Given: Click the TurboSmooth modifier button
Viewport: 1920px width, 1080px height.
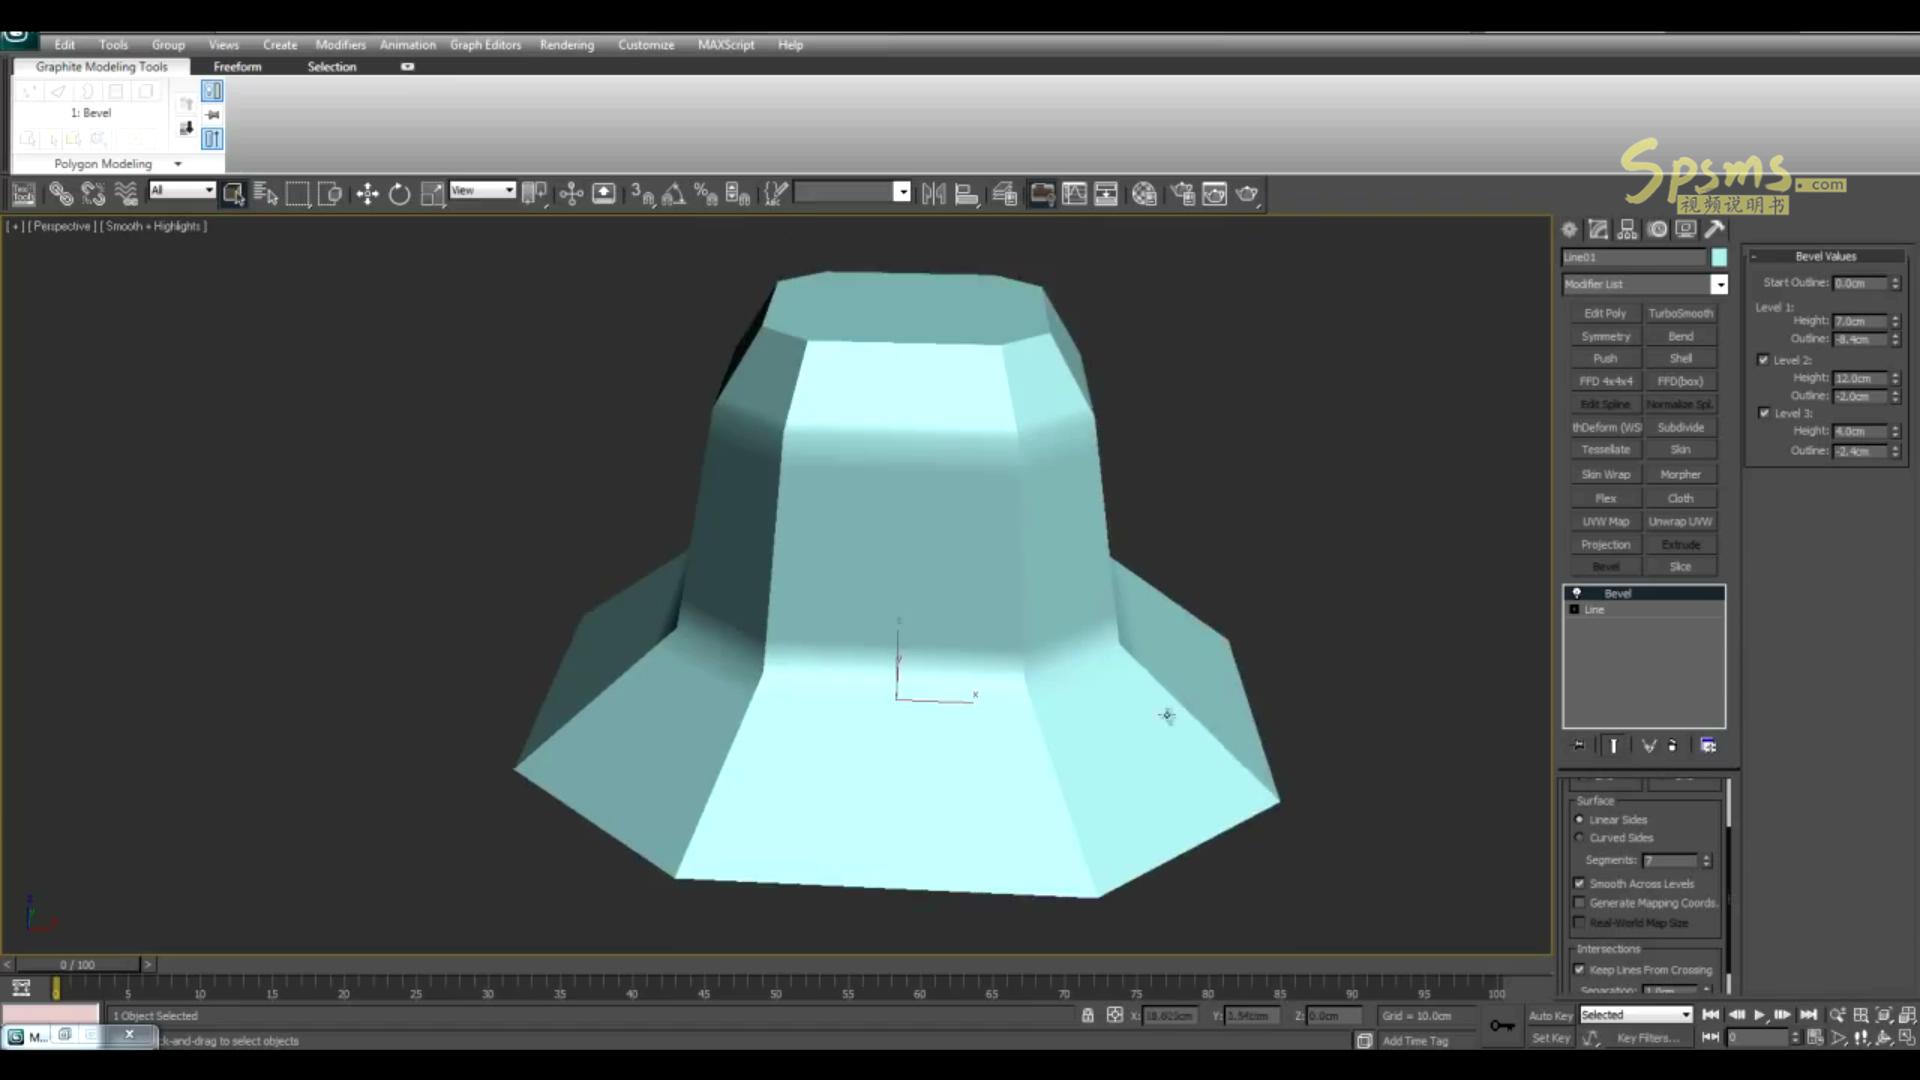Looking at the screenshot, I should 1681,313.
